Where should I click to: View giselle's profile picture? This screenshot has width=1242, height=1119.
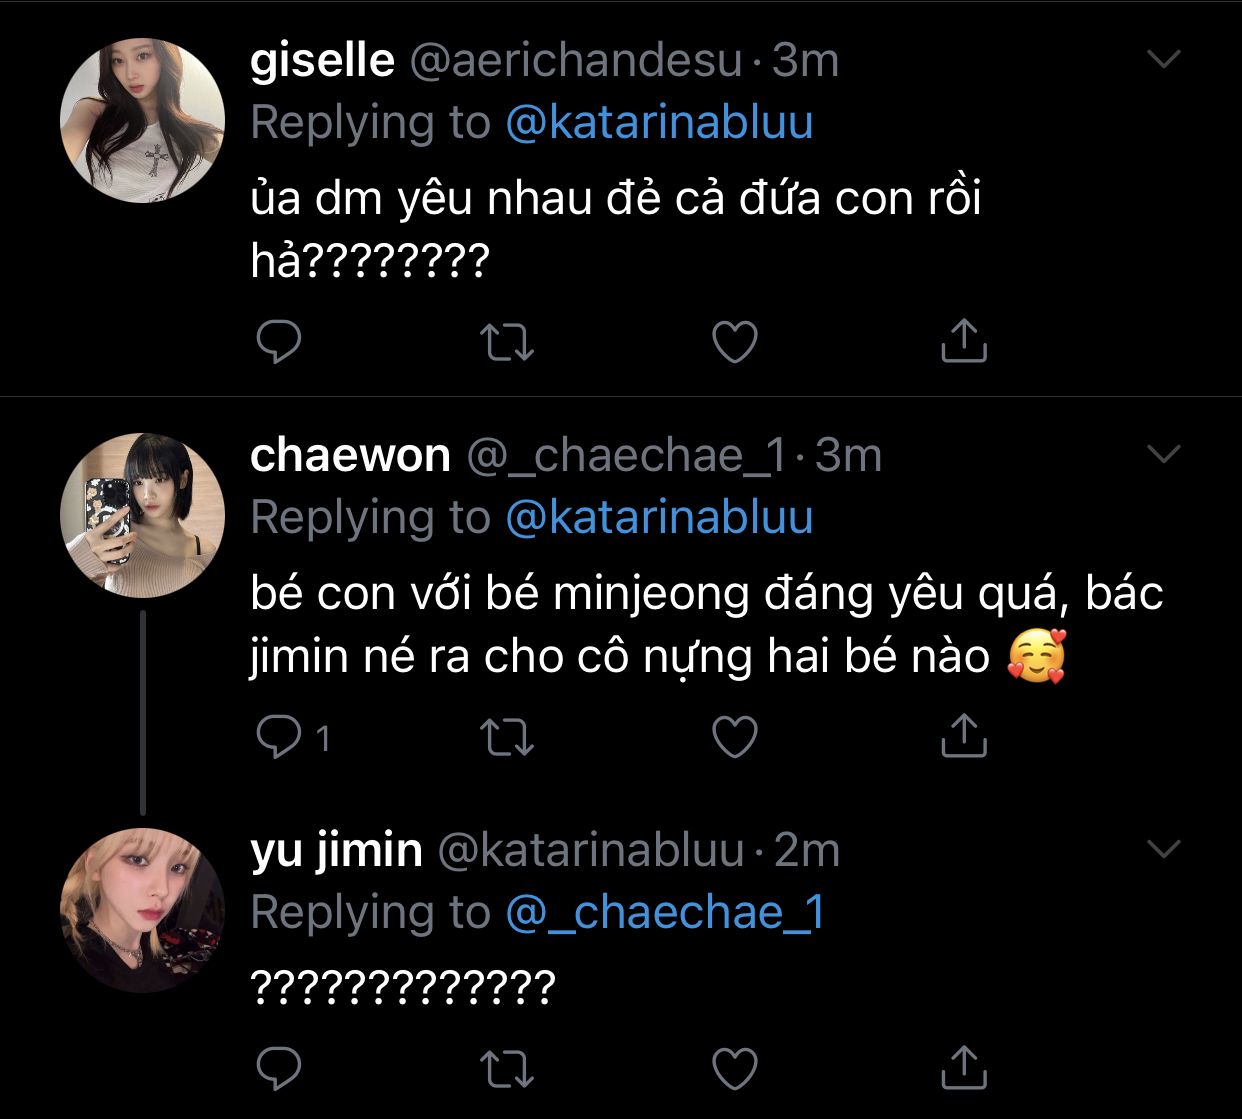click(x=142, y=120)
